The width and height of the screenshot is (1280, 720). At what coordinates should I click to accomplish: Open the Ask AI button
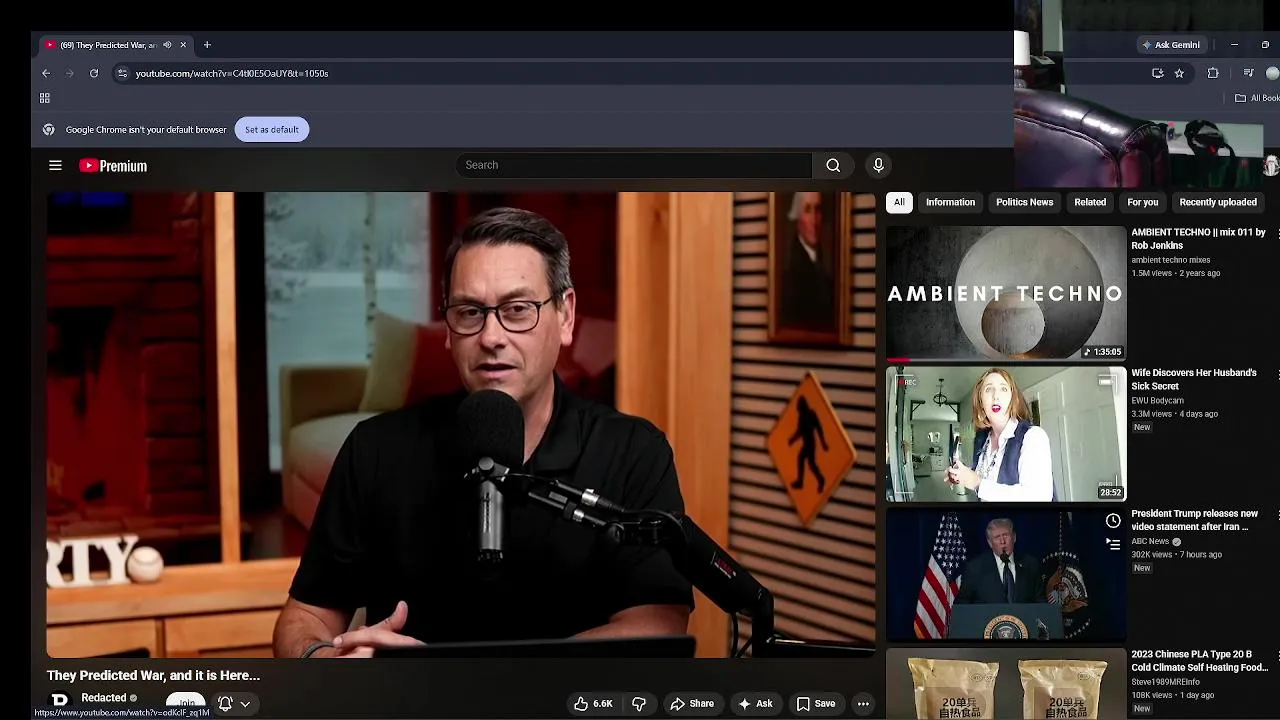click(x=755, y=704)
